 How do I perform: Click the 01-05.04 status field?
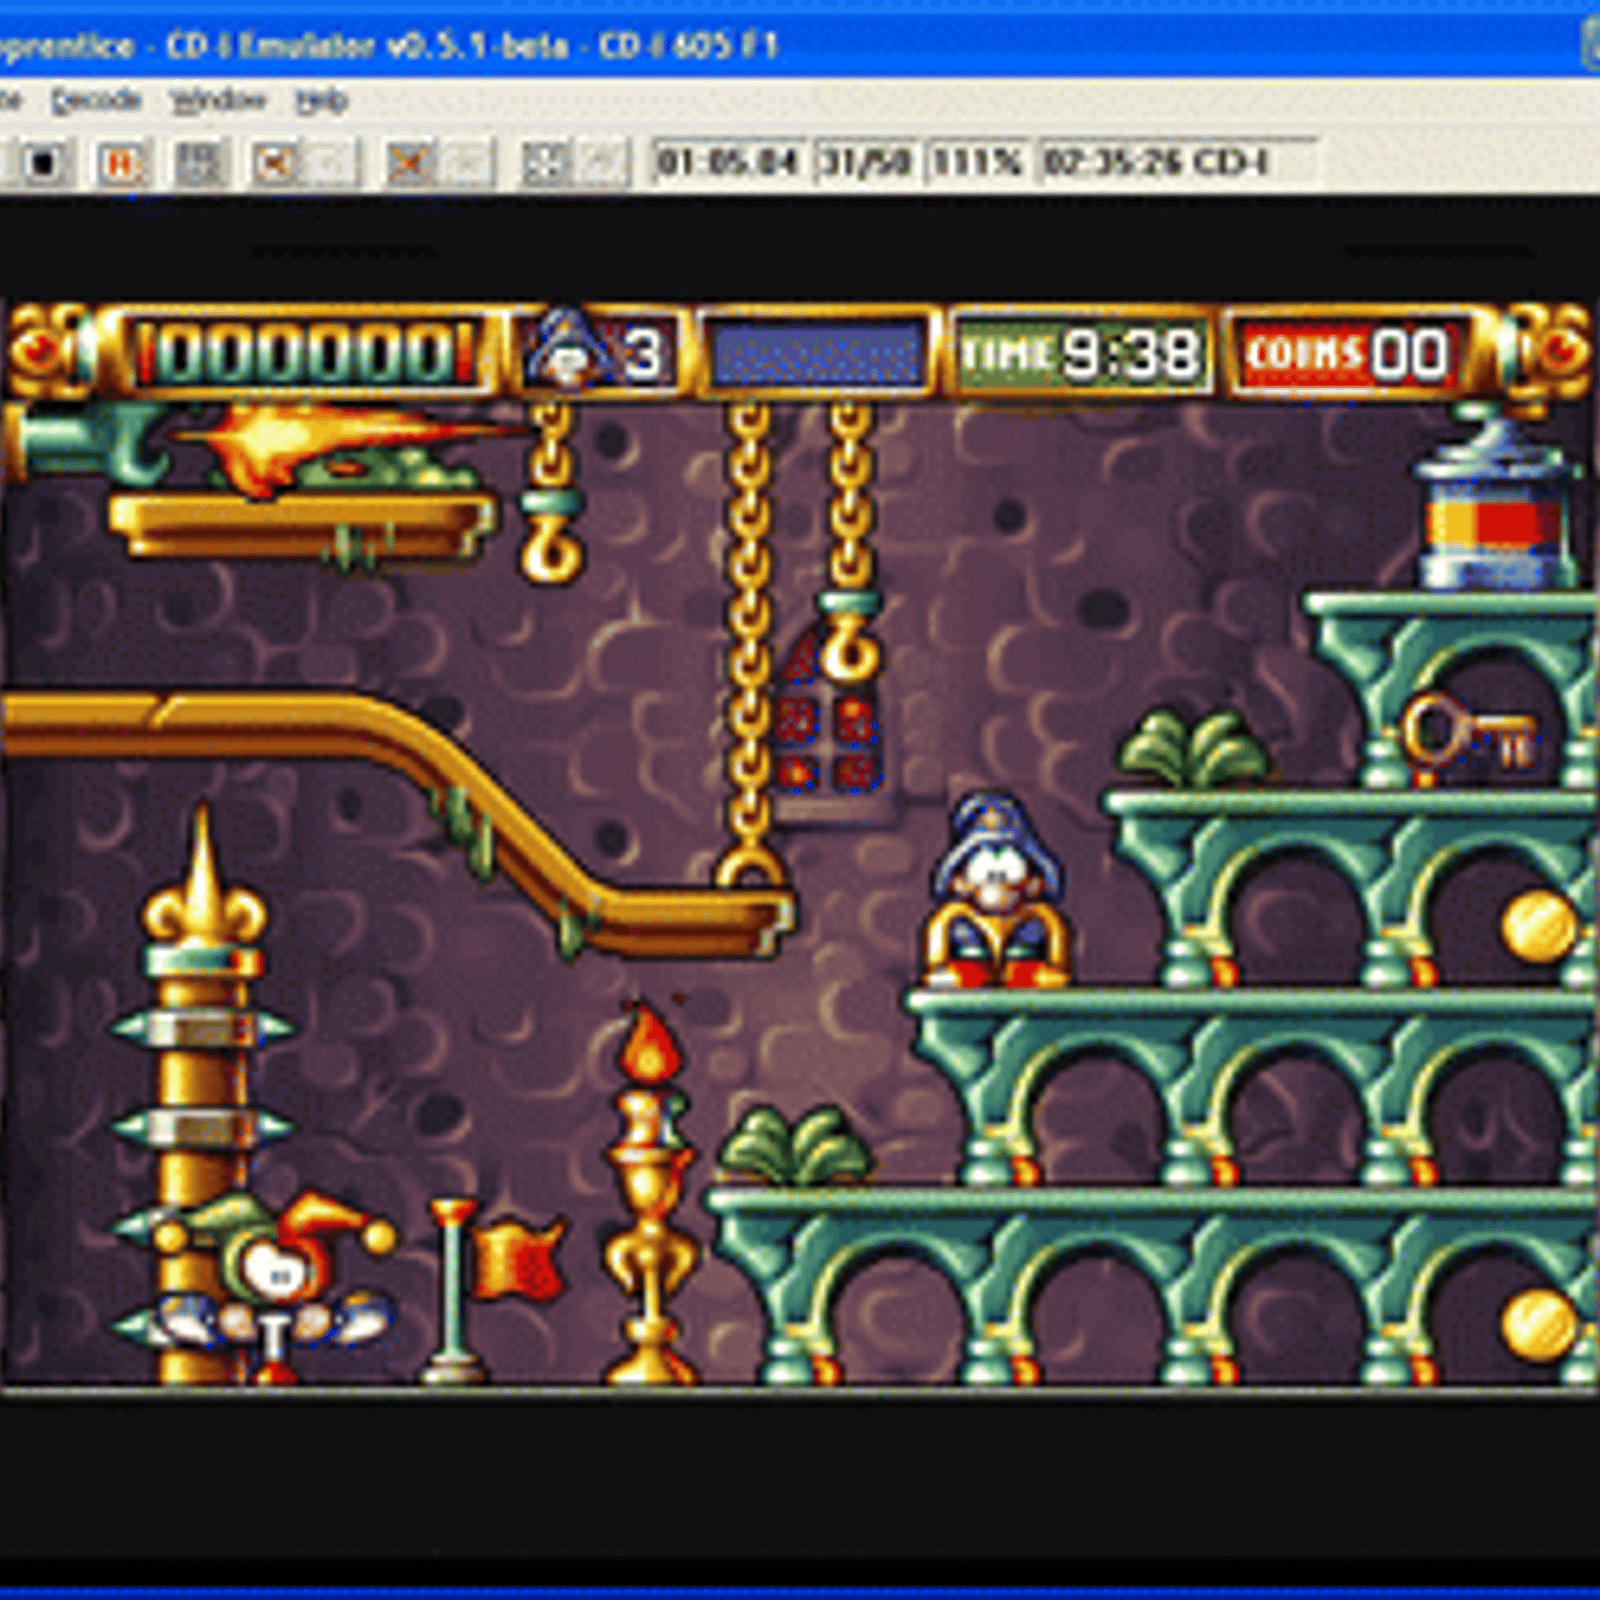coord(728,162)
